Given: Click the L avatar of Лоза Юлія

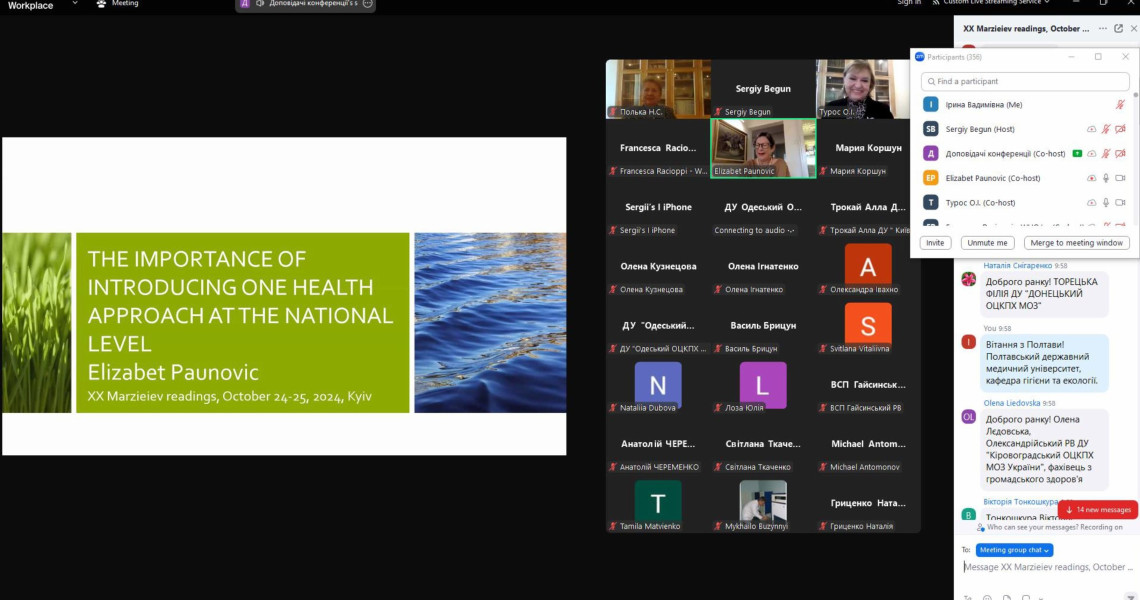Looking at the screenshot, I should click(x=763, y=383).
